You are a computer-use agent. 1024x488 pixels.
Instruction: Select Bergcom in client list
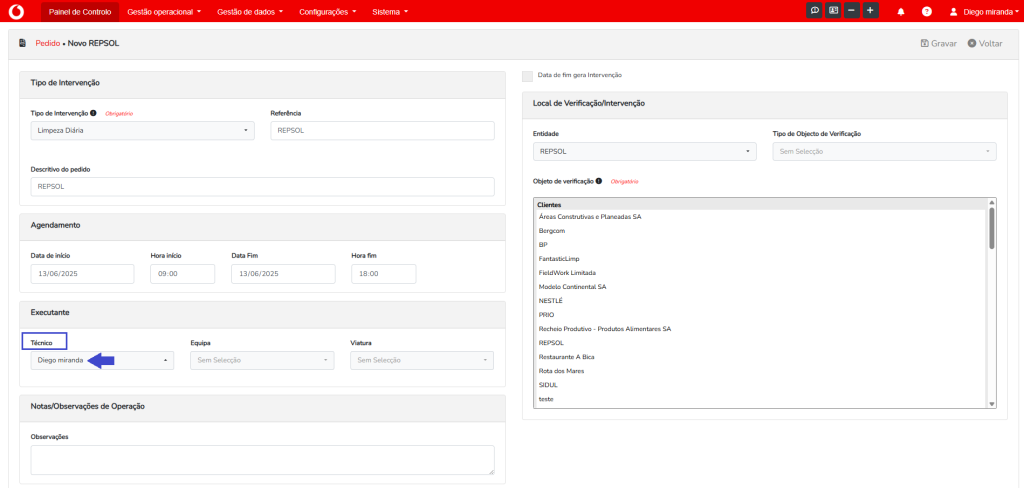(x=552, y=231)
